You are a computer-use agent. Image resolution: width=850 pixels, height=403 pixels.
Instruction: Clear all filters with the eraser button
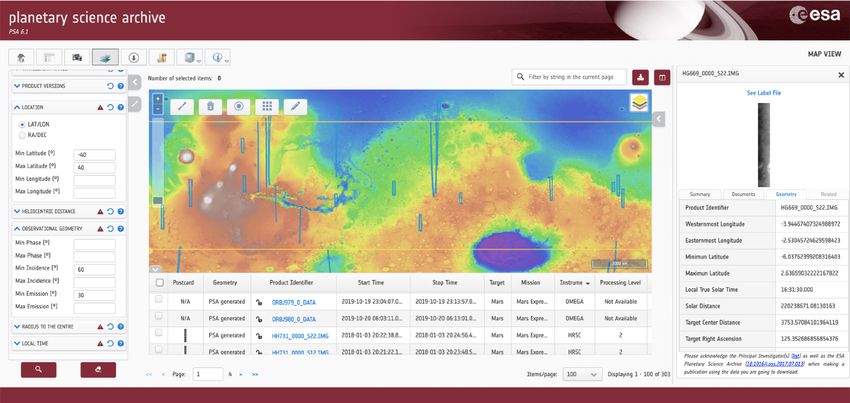pyautogui.click(x=98, y=370)
